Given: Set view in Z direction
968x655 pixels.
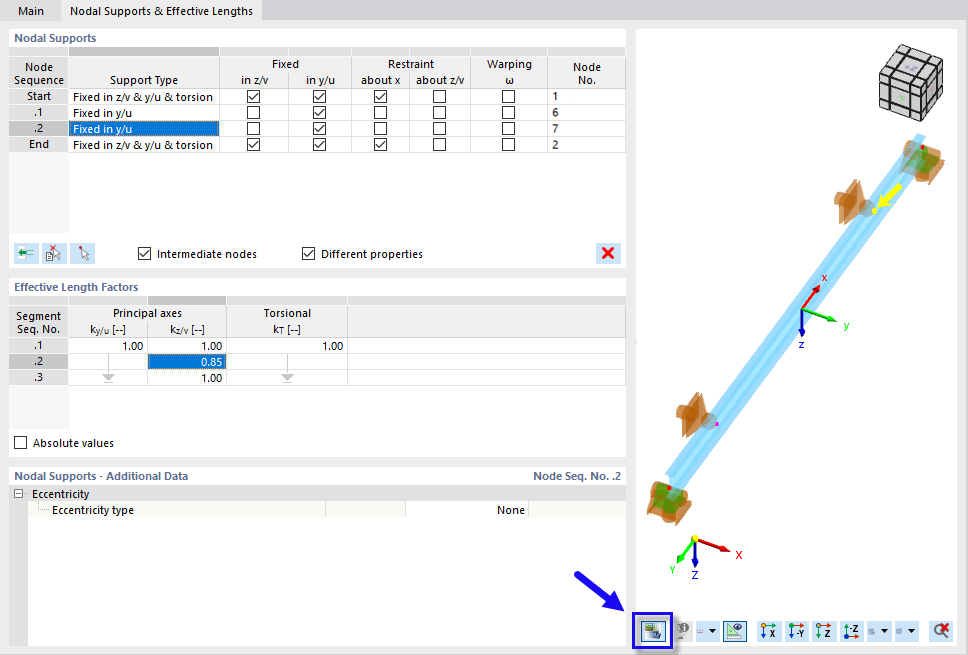Looking at the screenshot, I should [824, 630].
